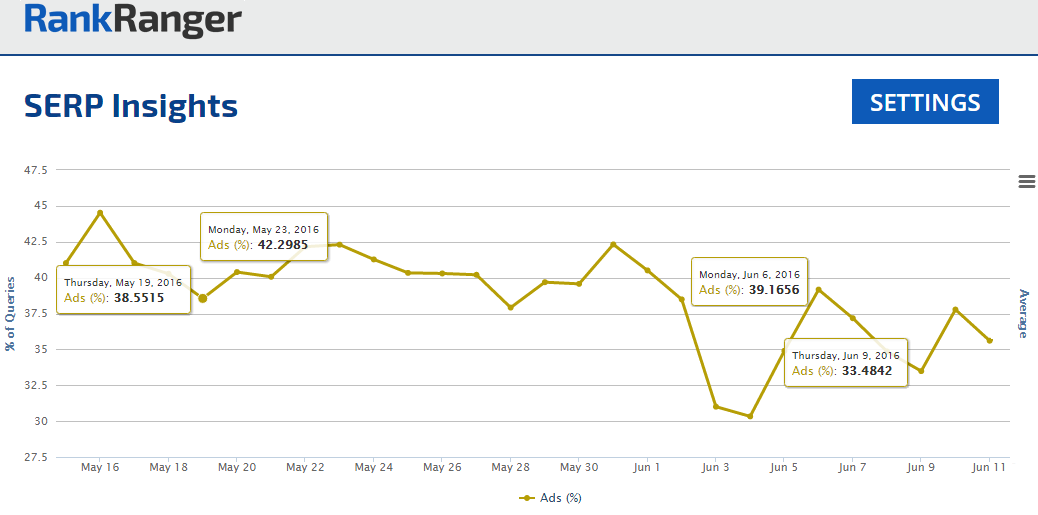Click the 'Average' right axis title
Image resolution: width=1038 pixels, height=515 pixels.
click(1023, 313)
